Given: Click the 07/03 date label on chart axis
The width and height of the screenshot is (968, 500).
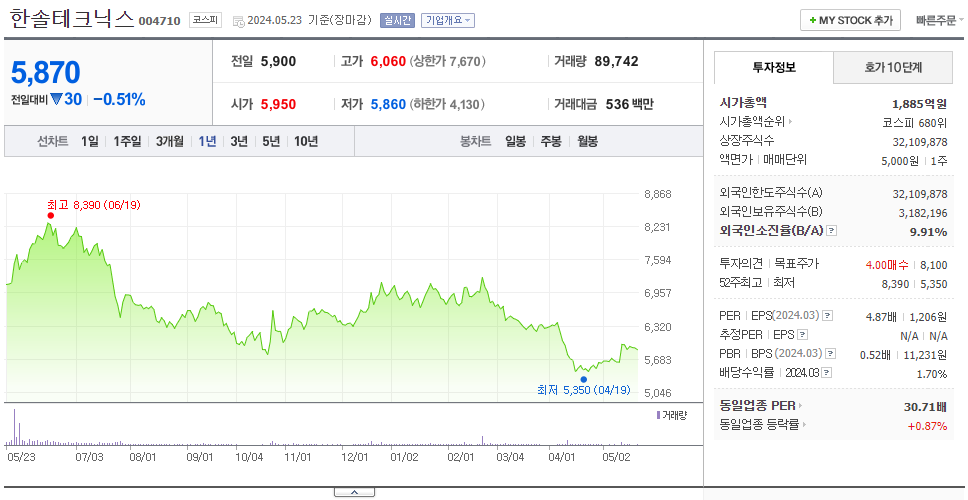Looking at the screenshot, I should [x=88, y=458].
